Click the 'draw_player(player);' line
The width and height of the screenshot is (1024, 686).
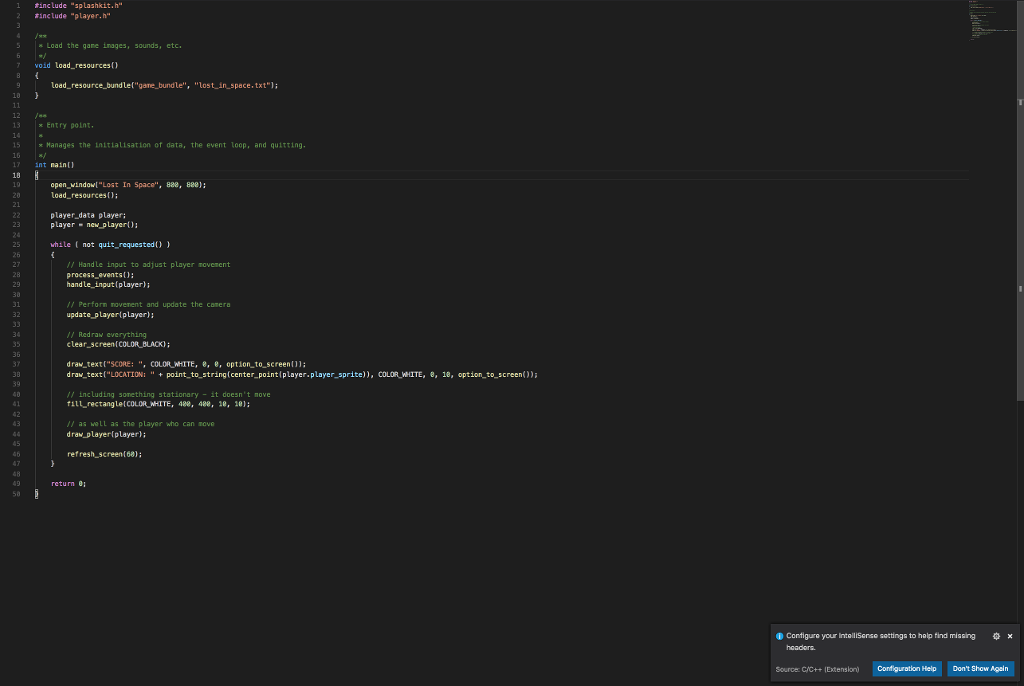coord(106,434)
